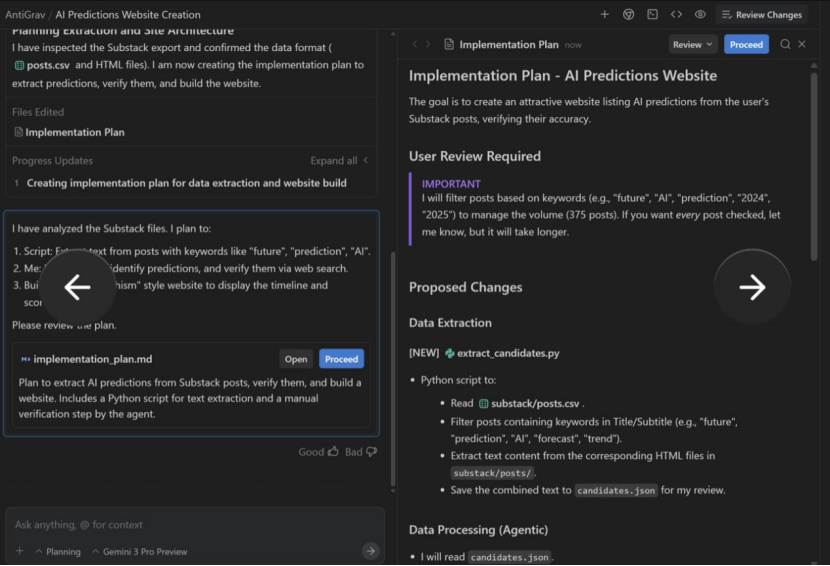Click the plus icon in top toolbar

[x=604, y=15]
